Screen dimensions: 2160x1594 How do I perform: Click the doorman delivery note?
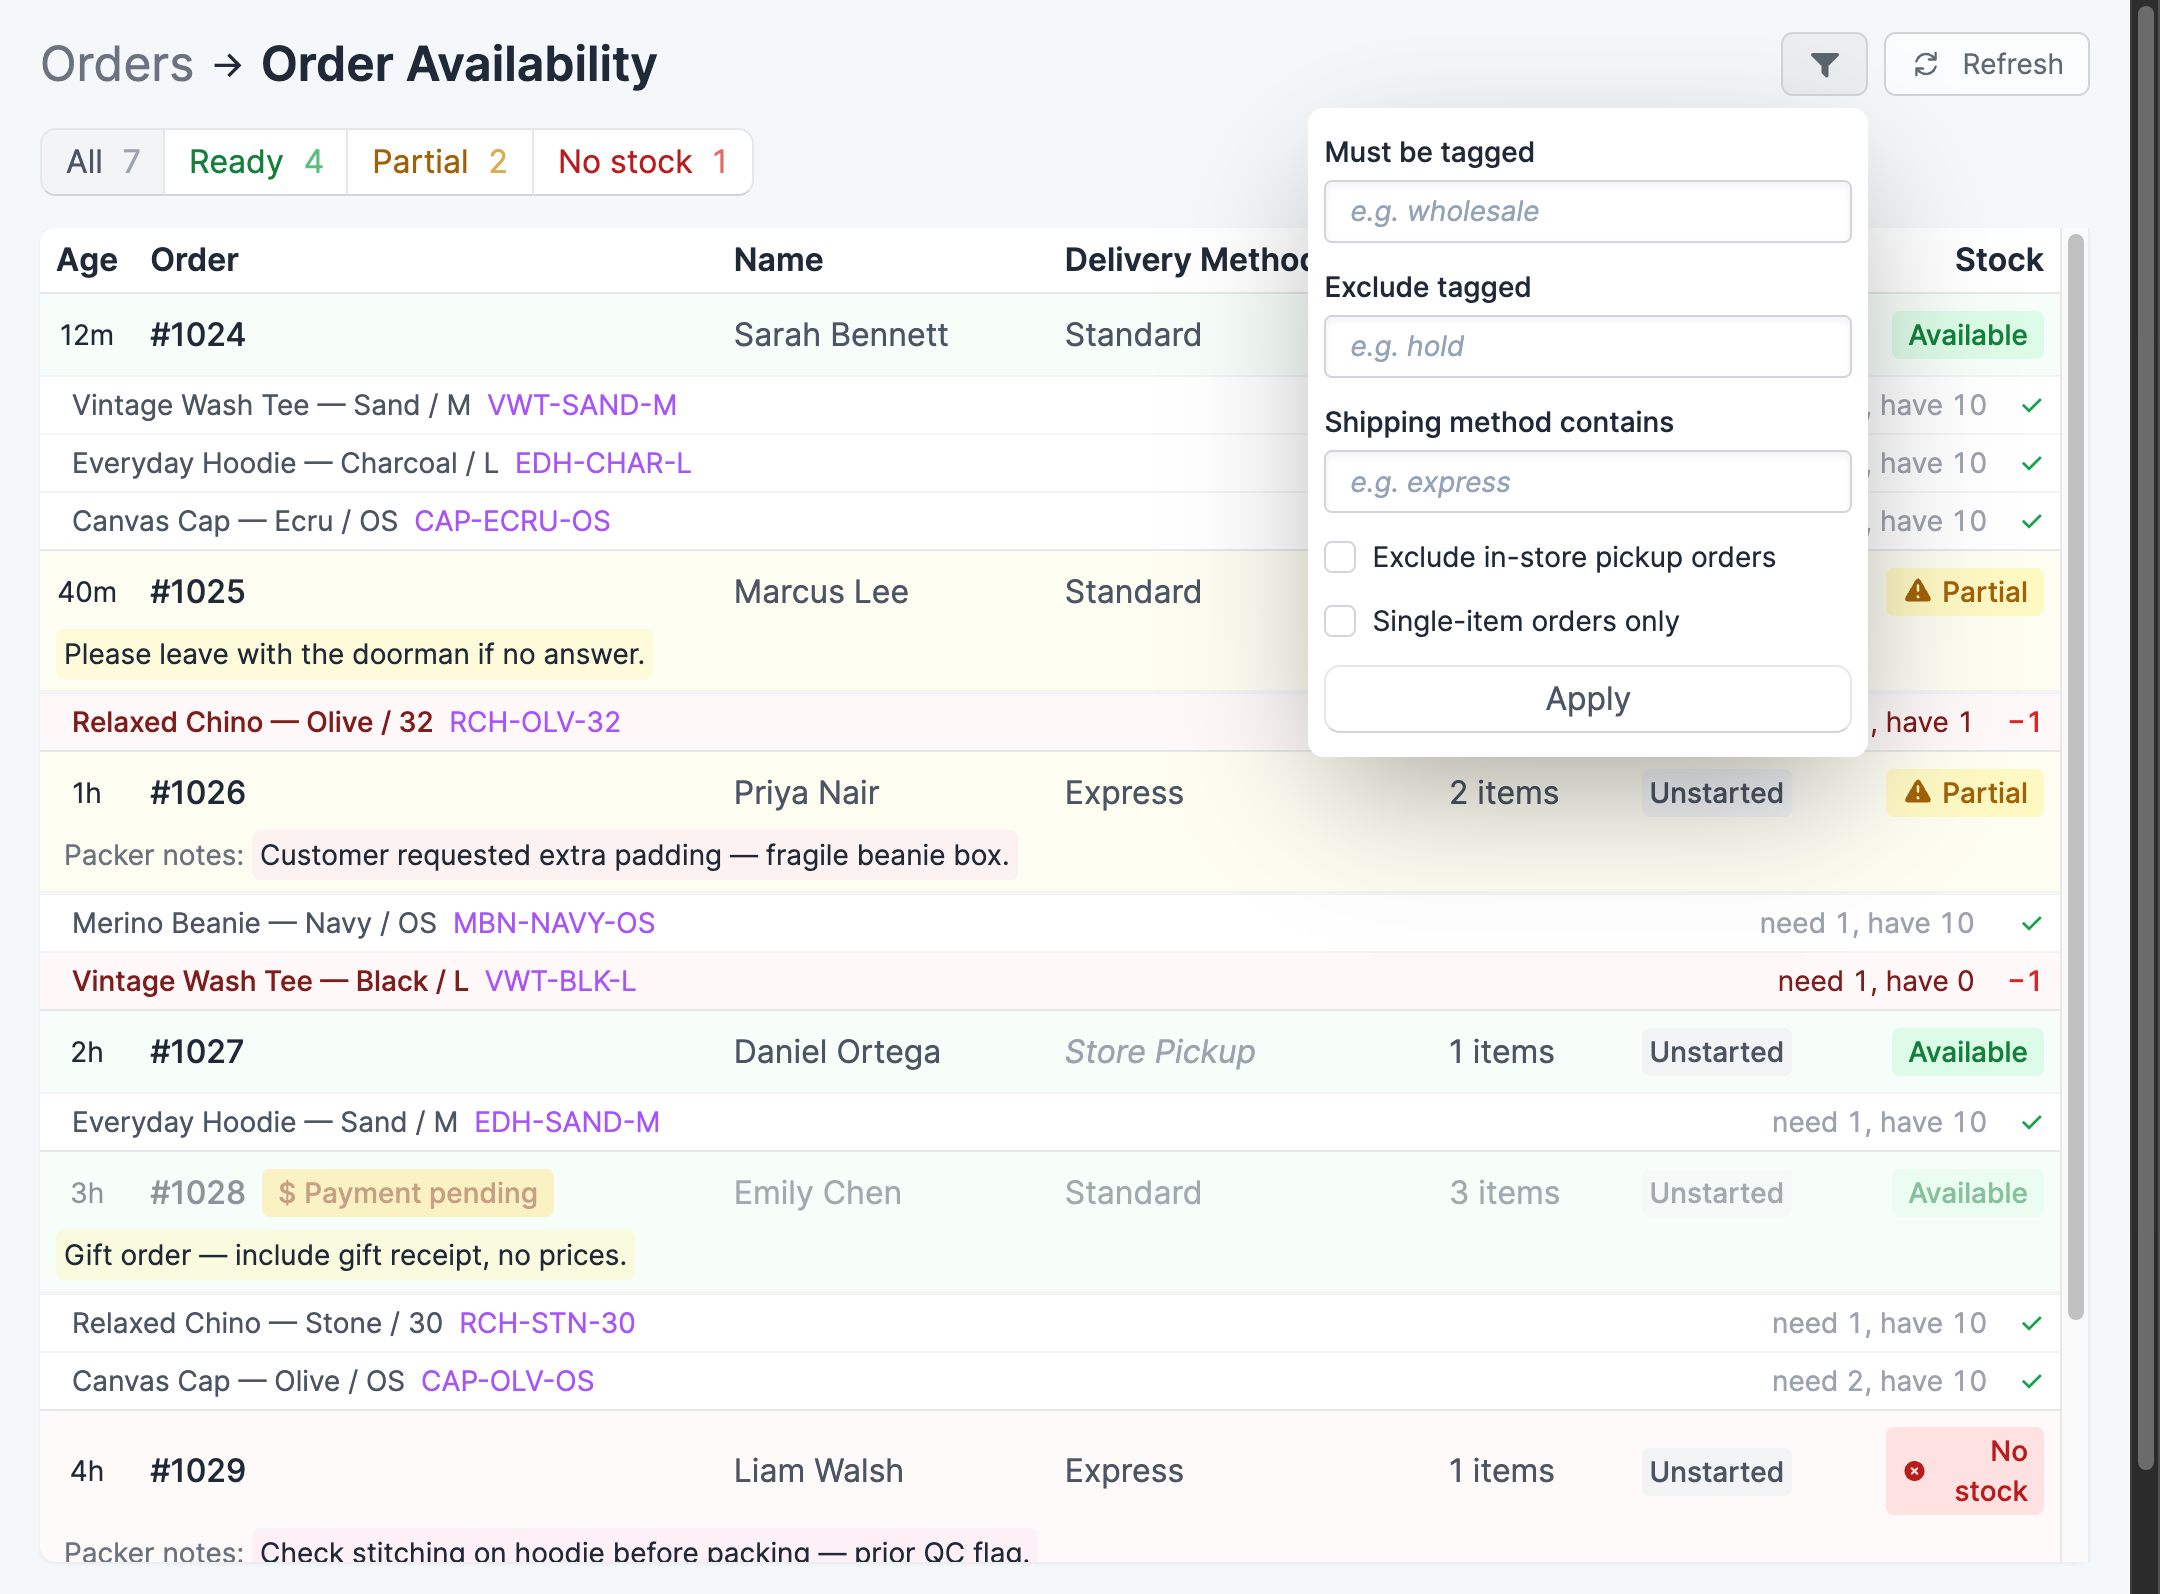[x=354, y=654]
